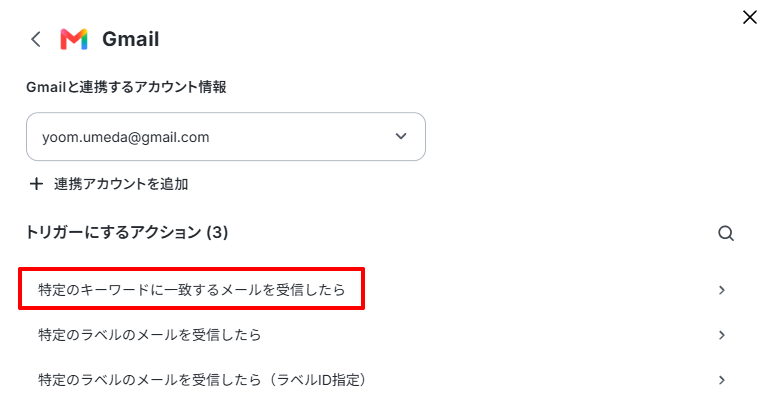Click the トリガーにするアクション heading
The image size is (770, 418).
point(113,232)
